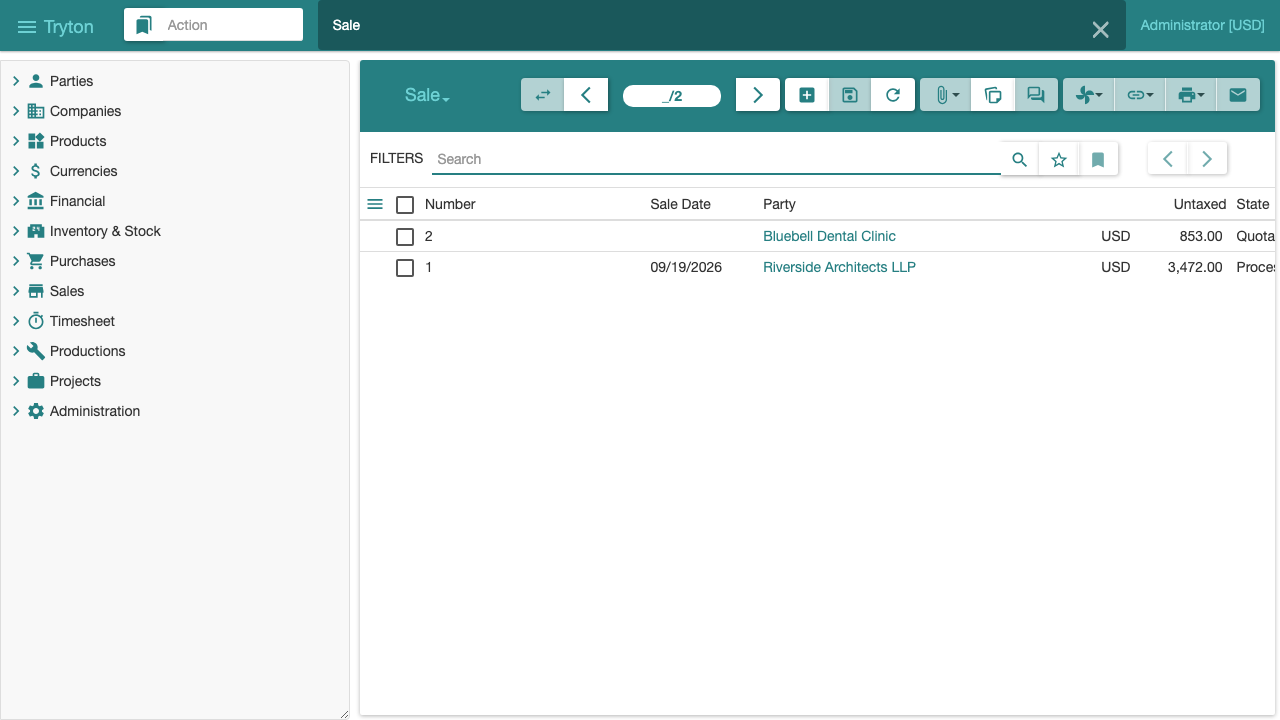Viewport: 1280px width, 720px height.
Task: Expand the Currencies tree node
Action: click(x=16, y=171)
